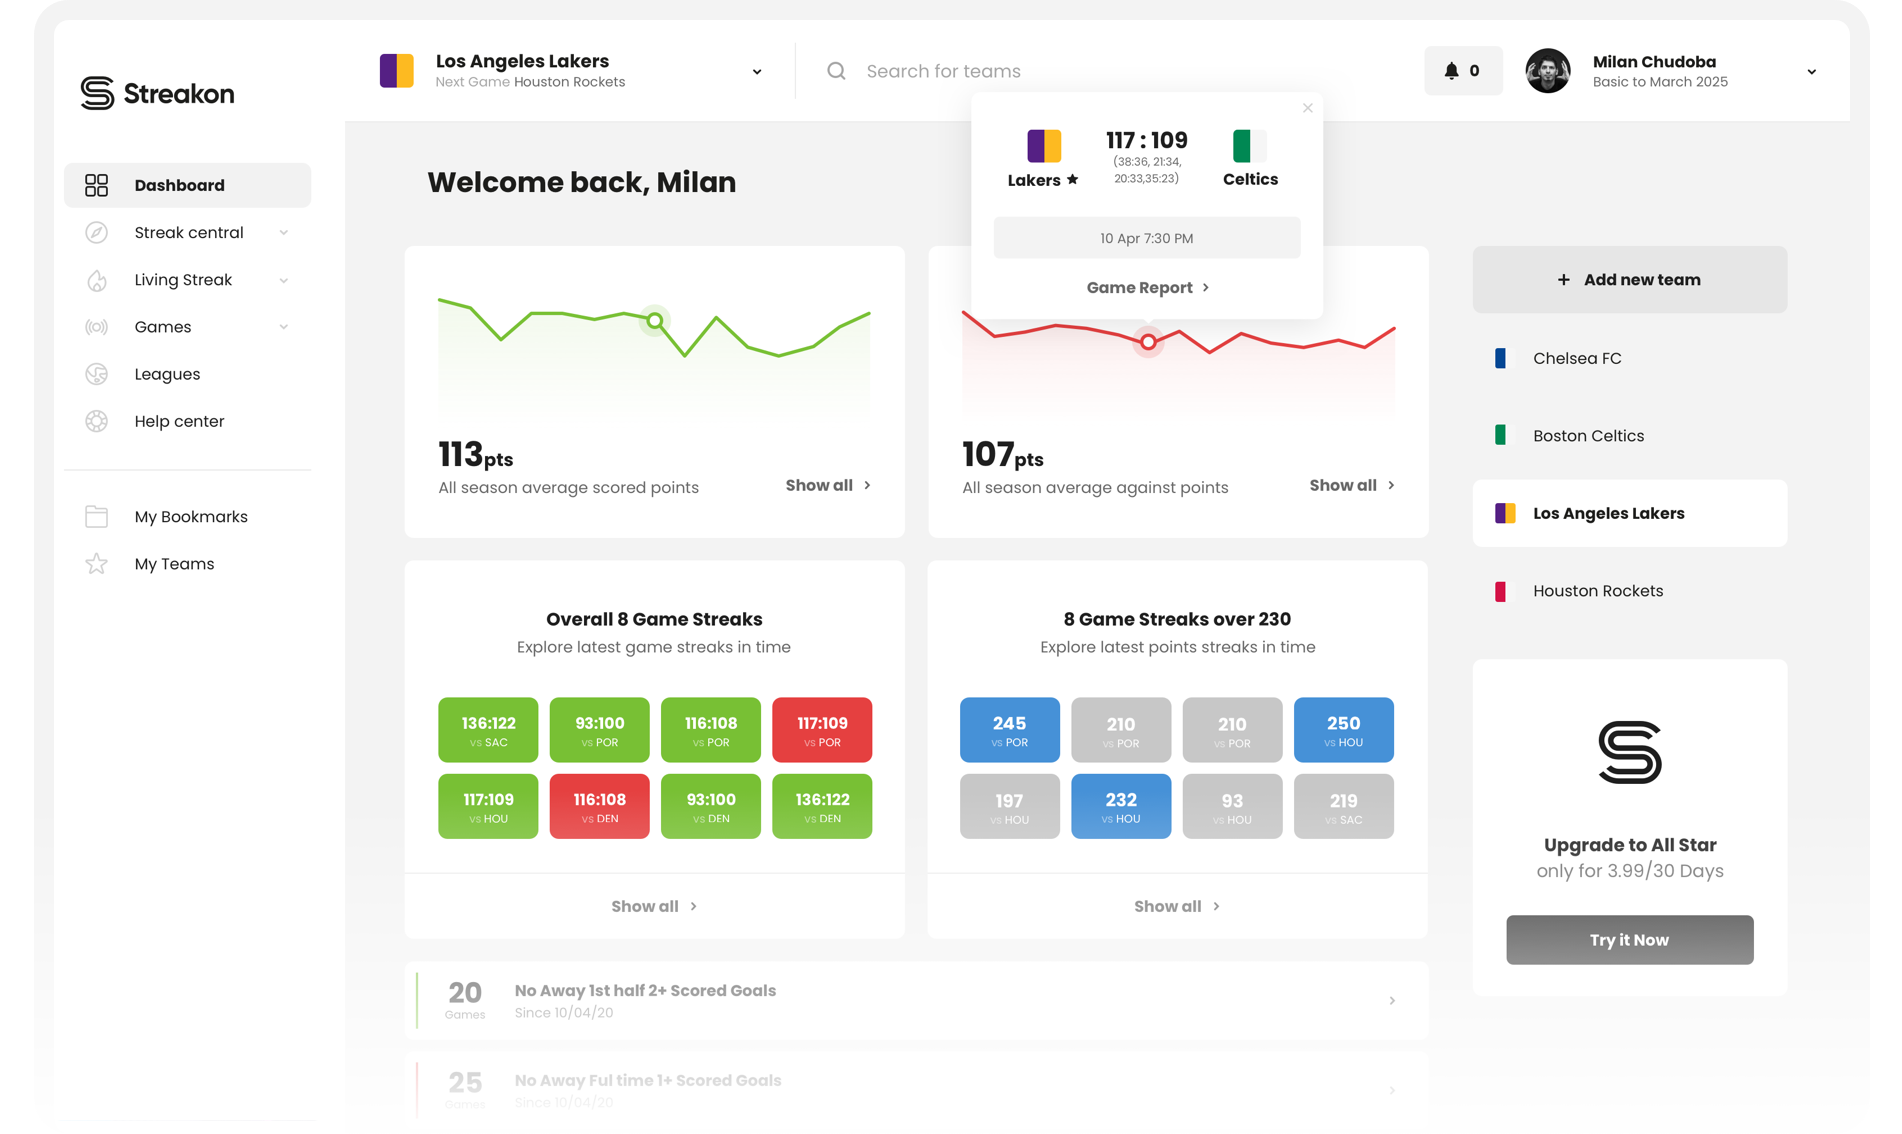This screenshot has height=1134, width=1902.
Task: Open the user account dropdown arrow
Action: (x=1811, y=72)
